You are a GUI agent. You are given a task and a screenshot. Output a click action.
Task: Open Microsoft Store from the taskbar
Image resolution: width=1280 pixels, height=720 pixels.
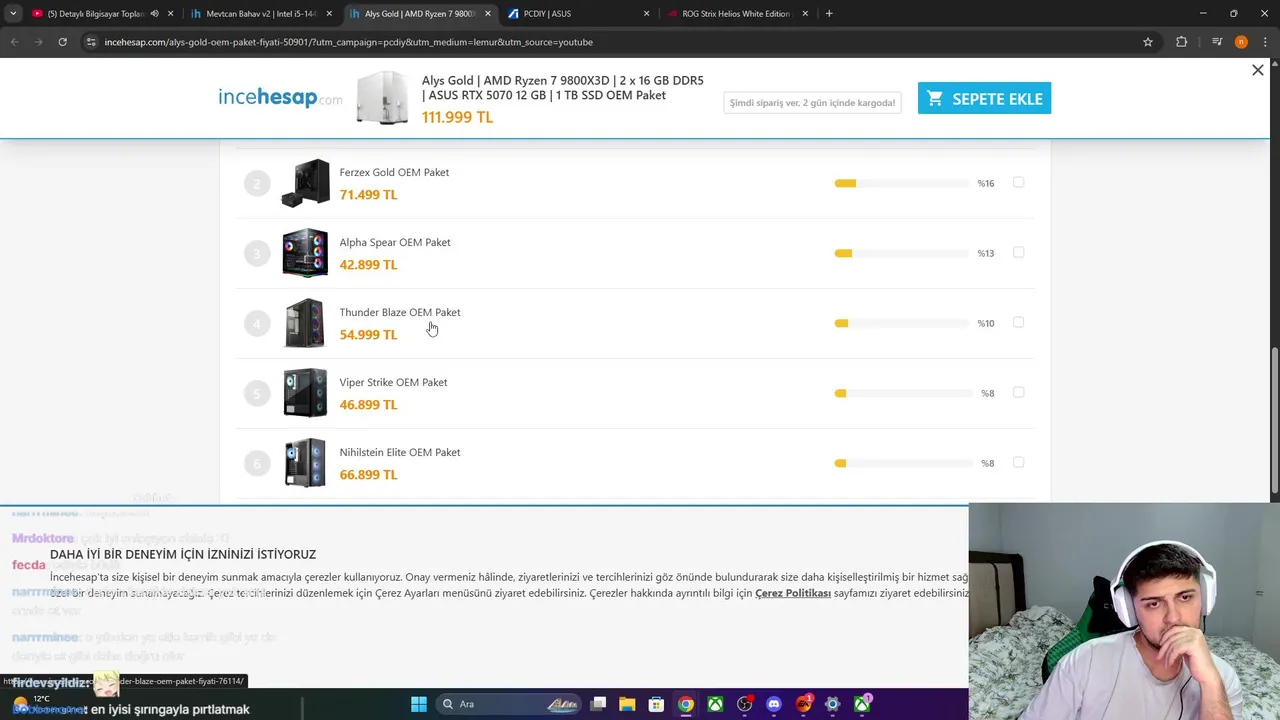point(656,704)
